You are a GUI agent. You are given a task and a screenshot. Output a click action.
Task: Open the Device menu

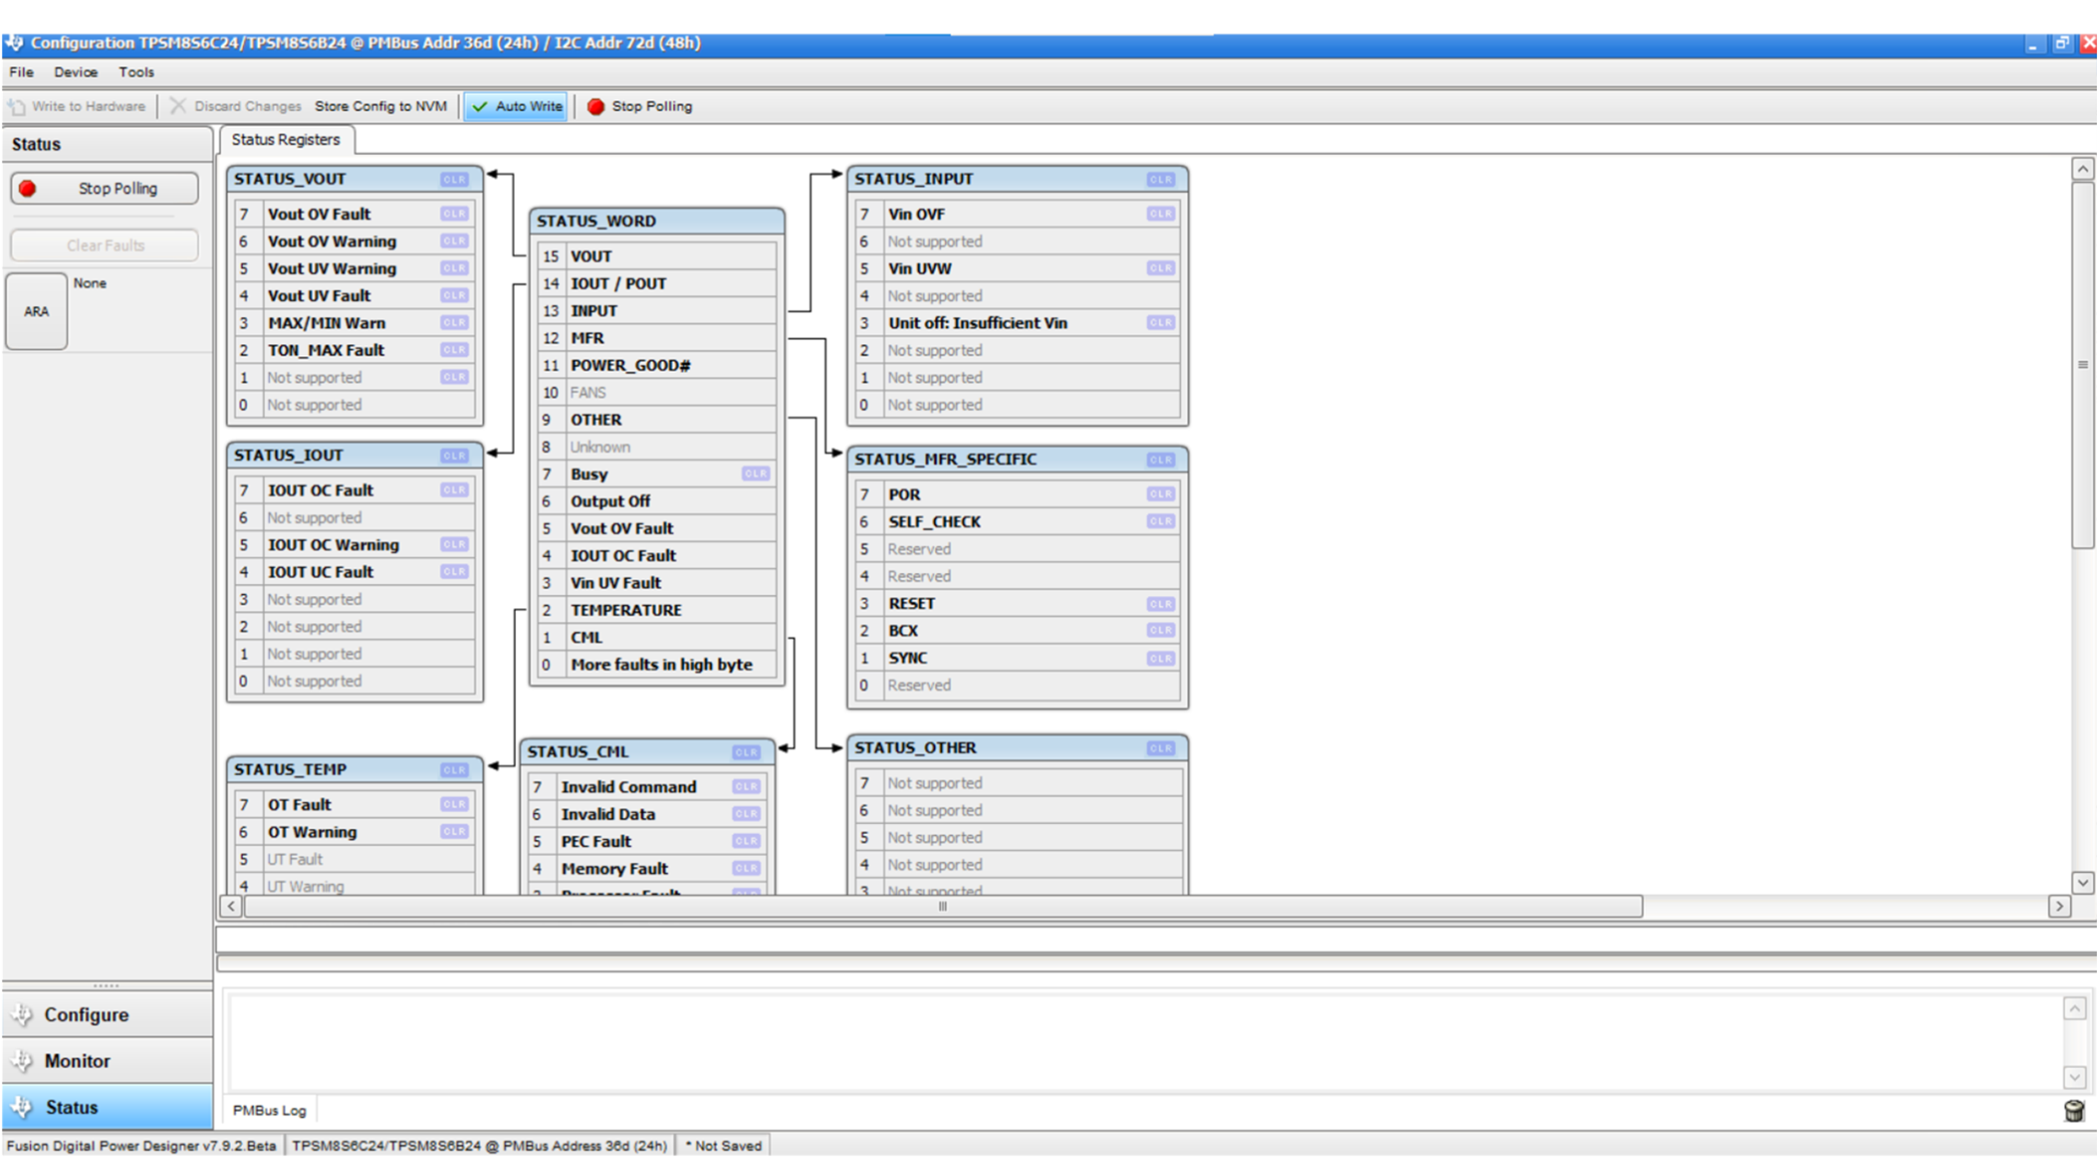pyautogui.click(x=75, y=72)
